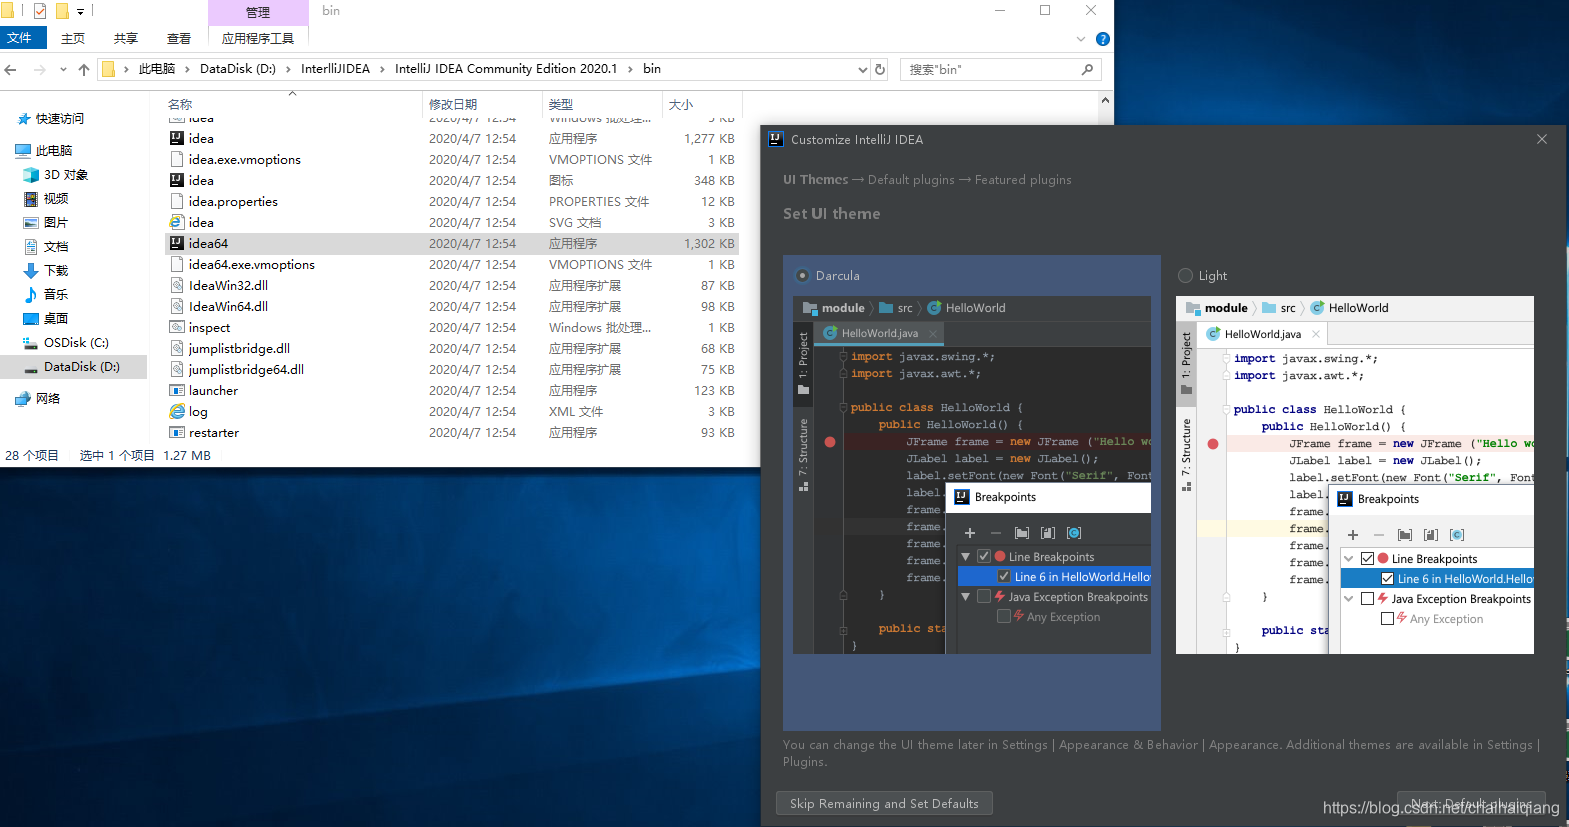
Task: Select idea64 application file
Action: (452, 244)
